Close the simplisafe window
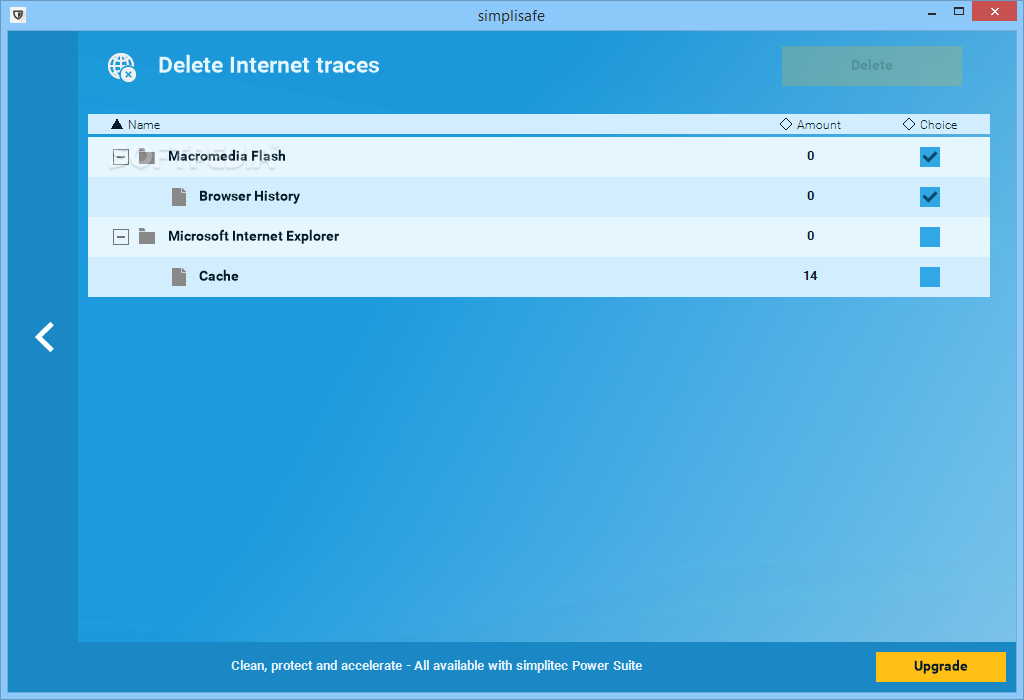This screenshot has width=1024, height=700. [x=994, y=11]
